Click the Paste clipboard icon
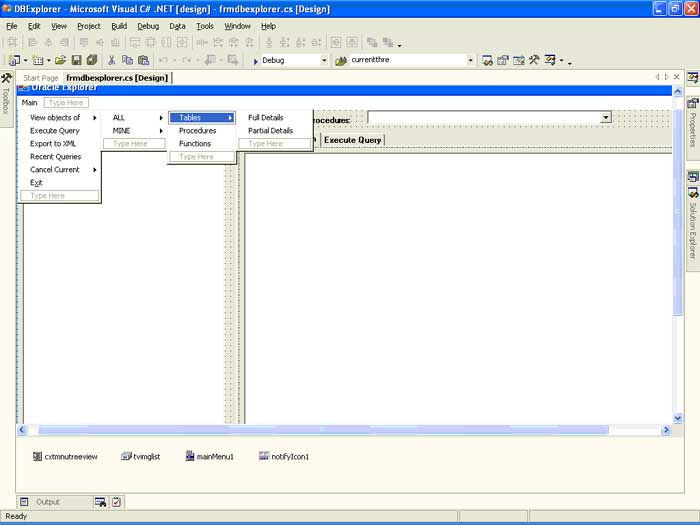This screenshot has height=525, width=700. click(143, 60)
